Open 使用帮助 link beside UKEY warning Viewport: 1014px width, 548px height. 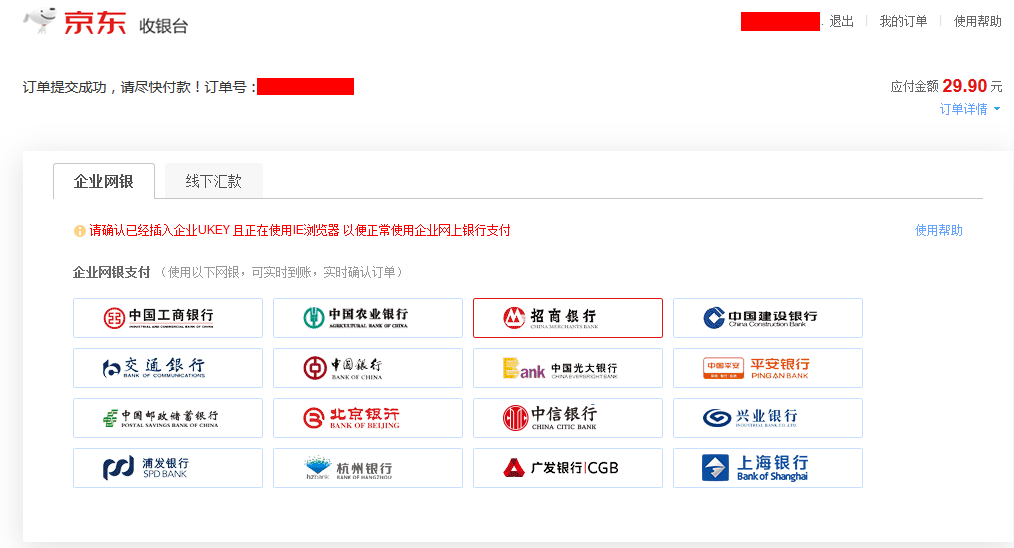click(x=938, y=230)
